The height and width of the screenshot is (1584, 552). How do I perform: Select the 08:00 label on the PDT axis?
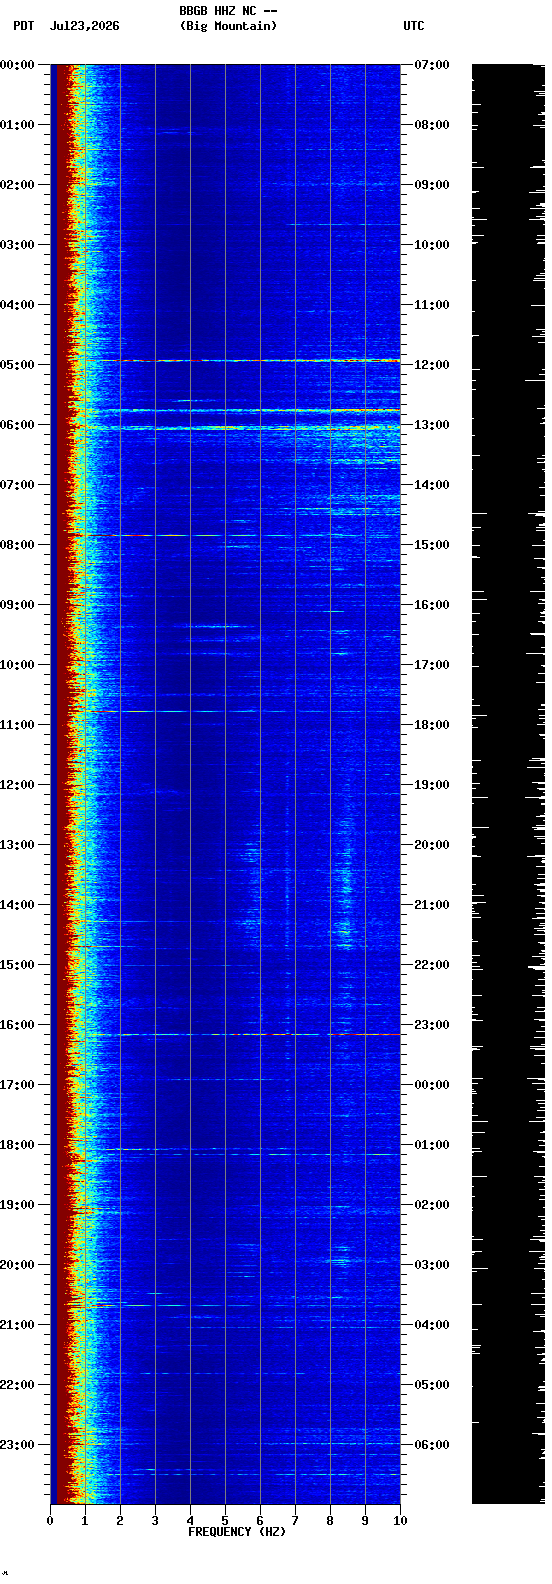(x=17, y=545)
